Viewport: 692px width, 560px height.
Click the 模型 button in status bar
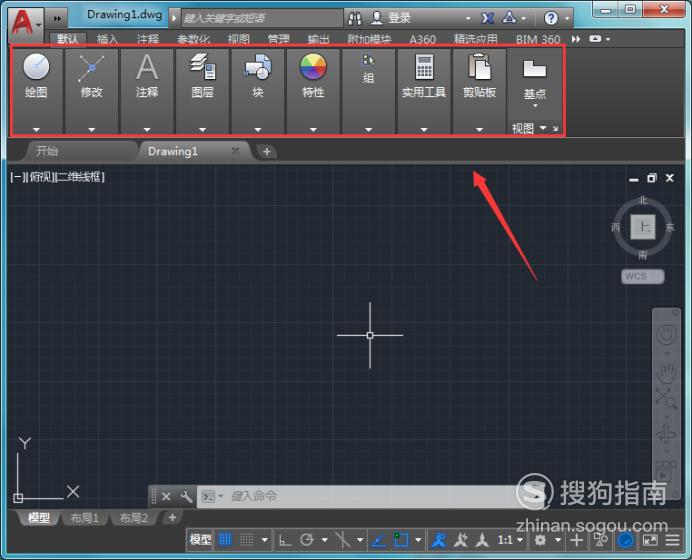[x=200, y=540]
